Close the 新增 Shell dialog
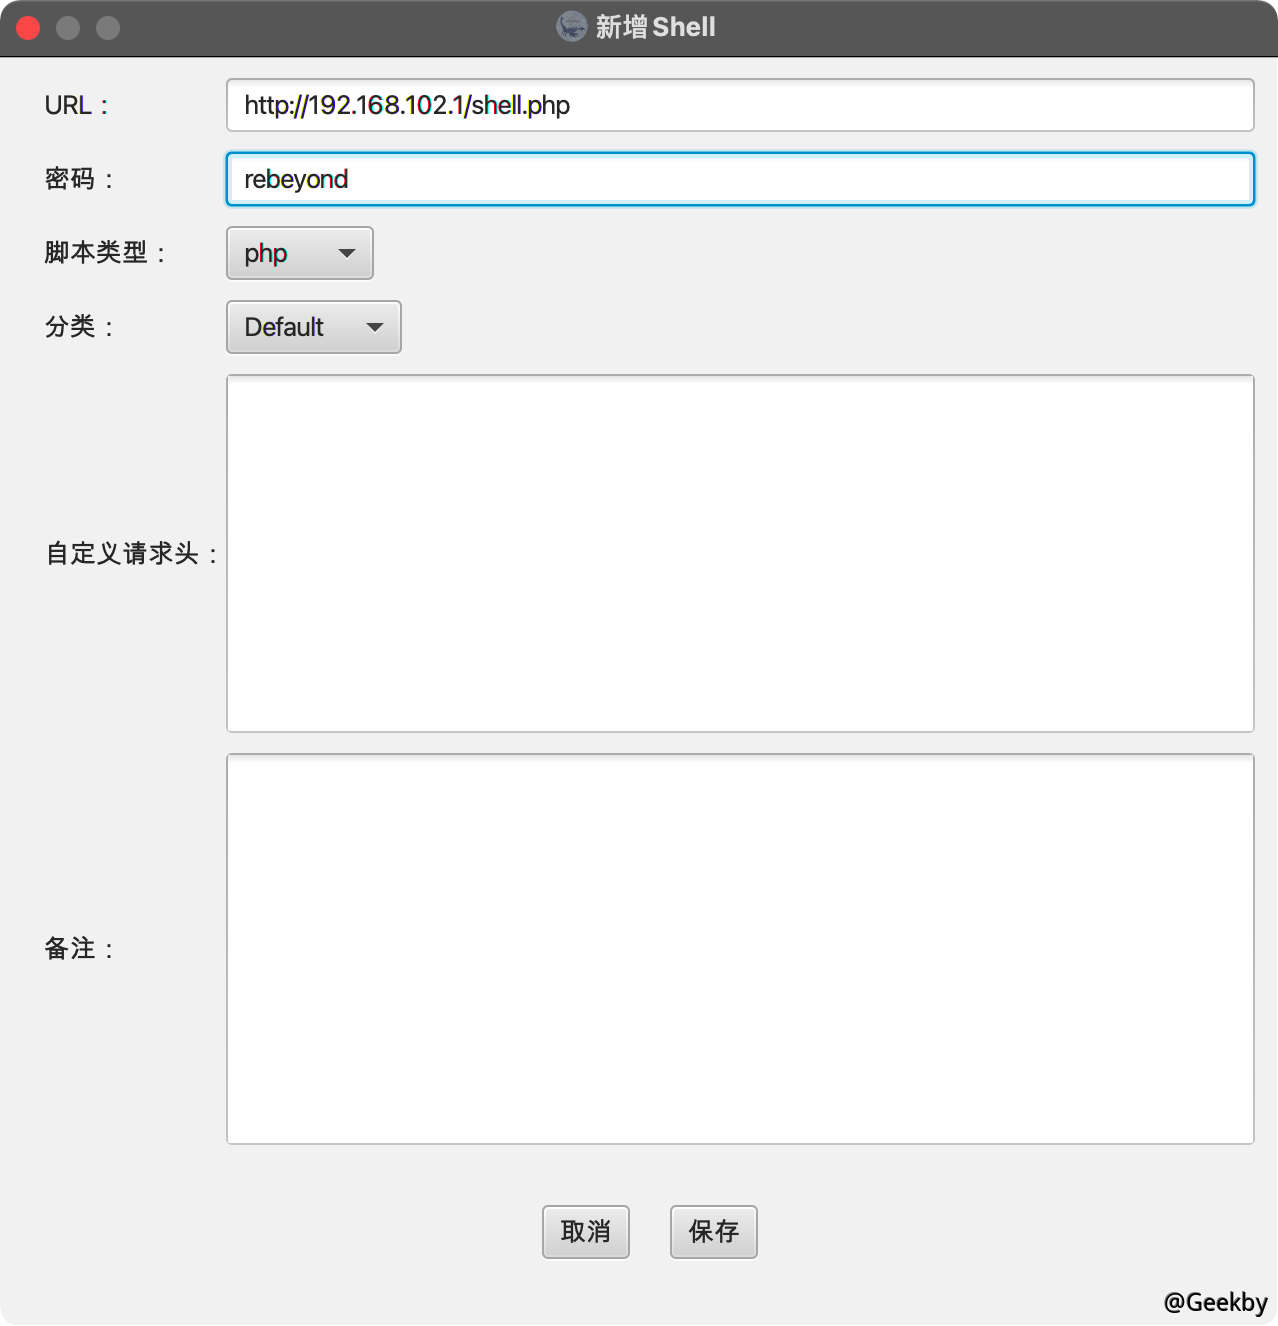 coord(28,27)
